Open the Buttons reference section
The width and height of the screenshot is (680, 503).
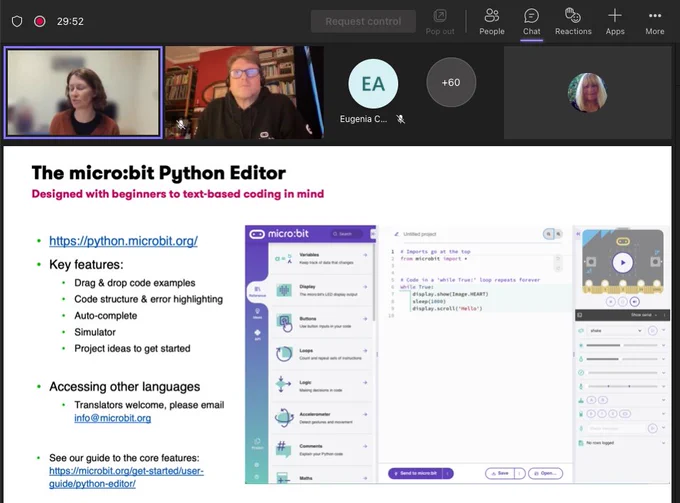(x=321, y=322)
